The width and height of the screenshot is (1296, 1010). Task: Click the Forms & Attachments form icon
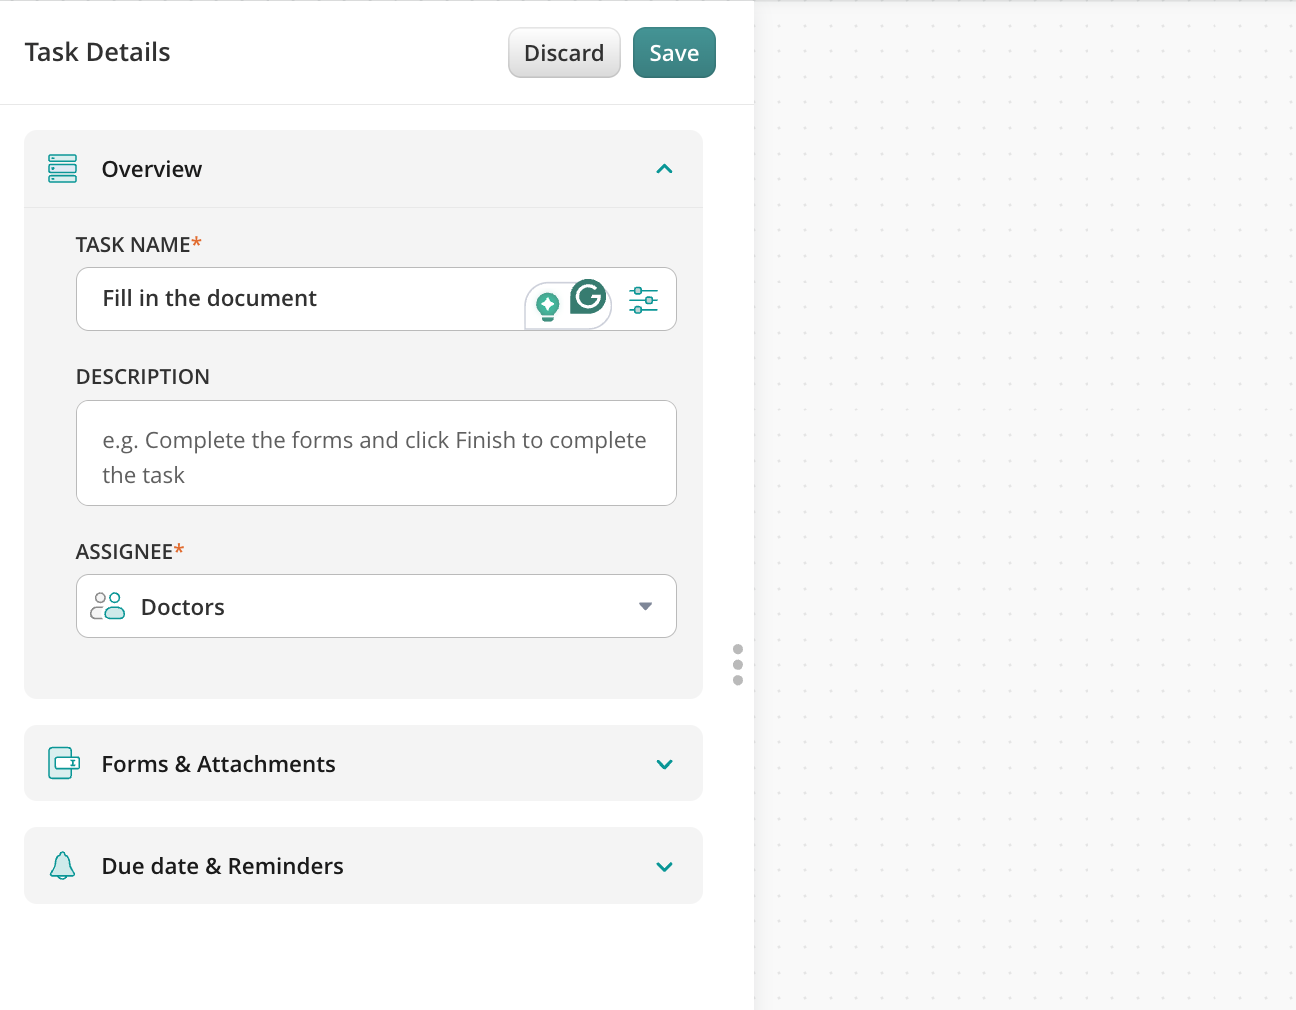pos(63,763)
